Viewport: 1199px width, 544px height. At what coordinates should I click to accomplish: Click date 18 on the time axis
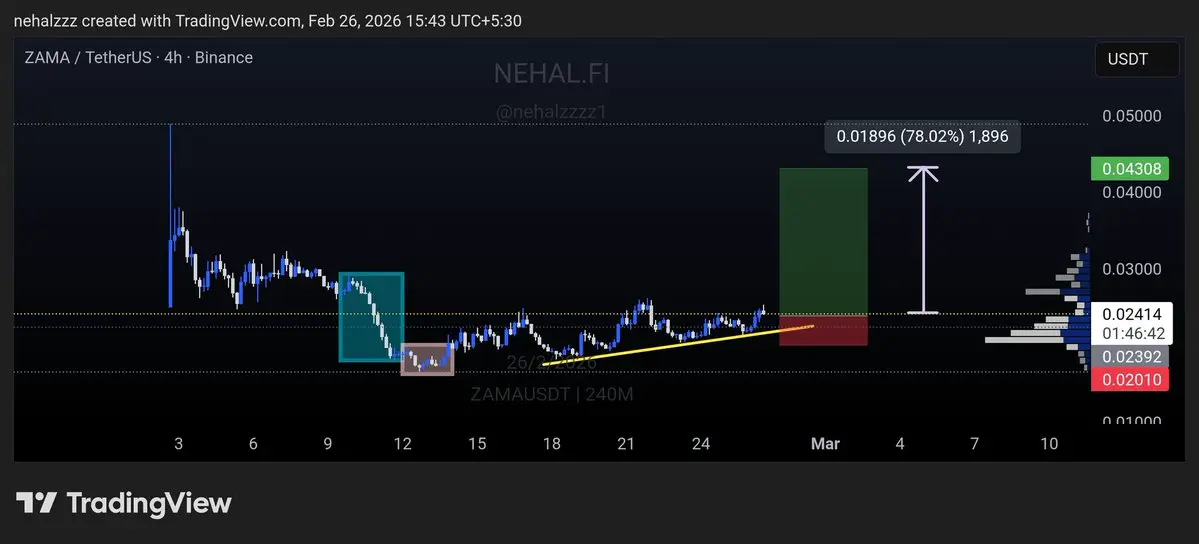pos(551,444)
